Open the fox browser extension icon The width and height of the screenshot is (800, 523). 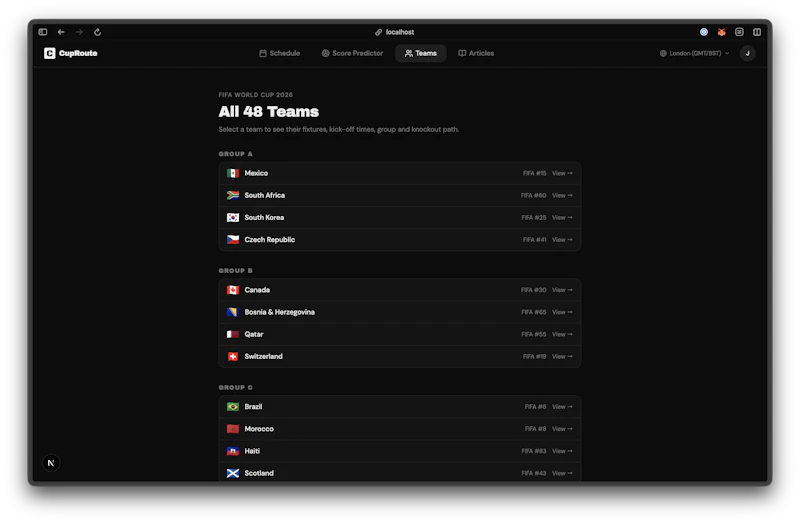(721, 32)
